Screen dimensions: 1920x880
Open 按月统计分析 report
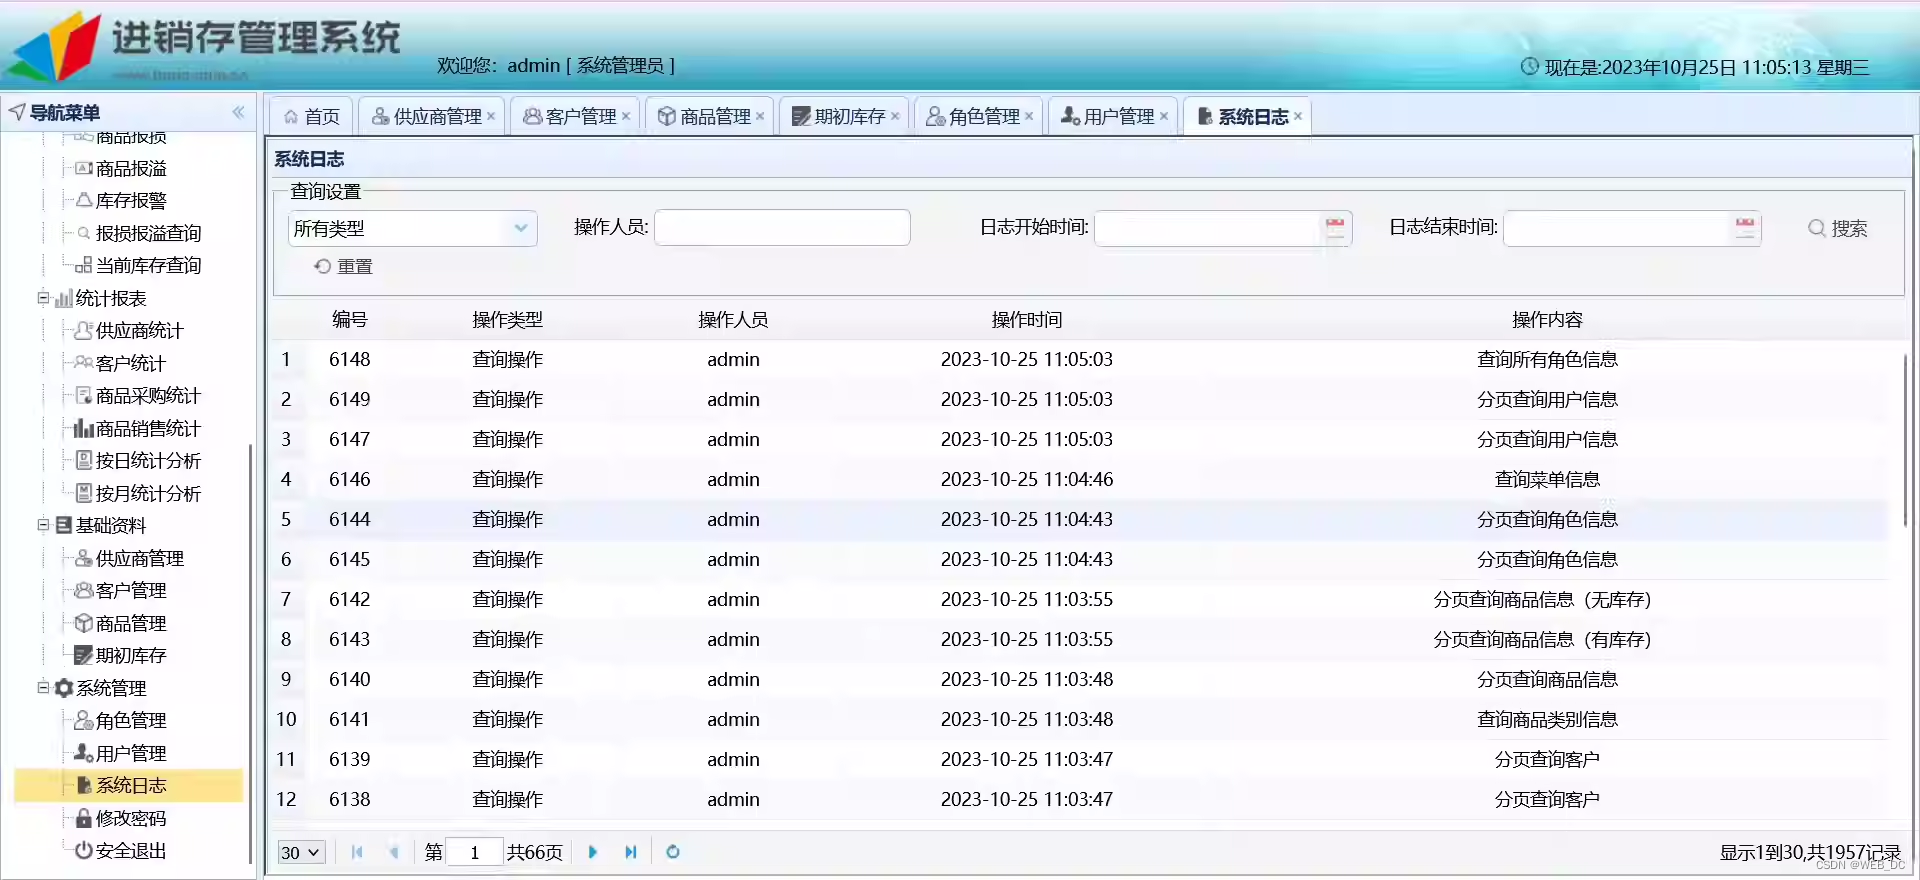(x=148, y=493)
